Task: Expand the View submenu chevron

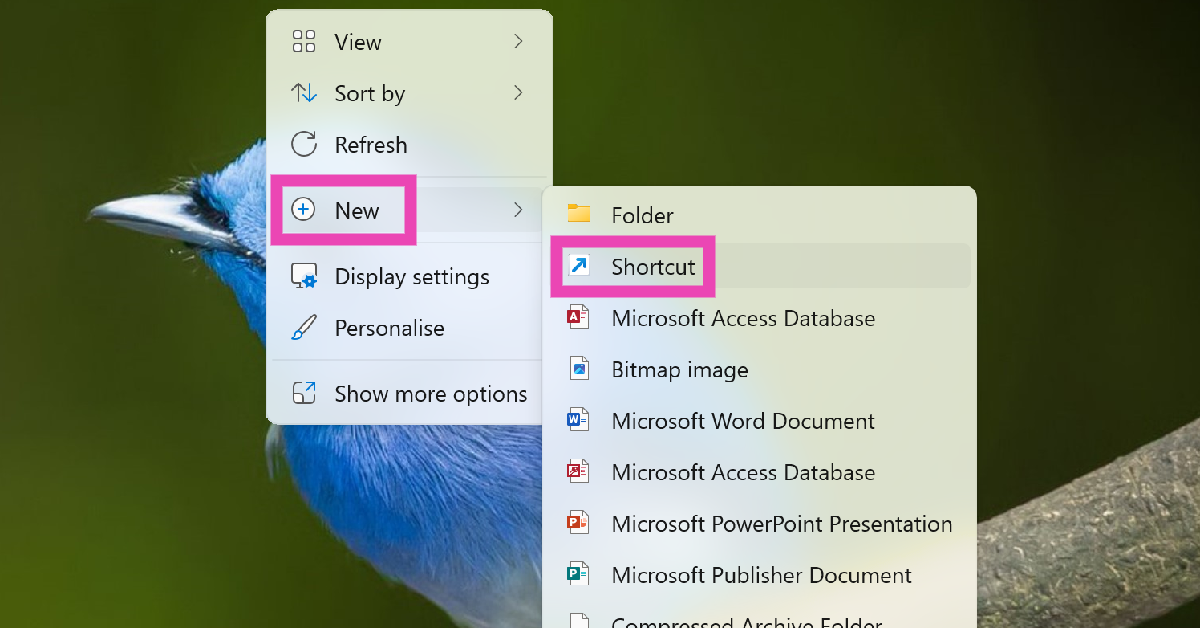Action: tap(518, 42)
